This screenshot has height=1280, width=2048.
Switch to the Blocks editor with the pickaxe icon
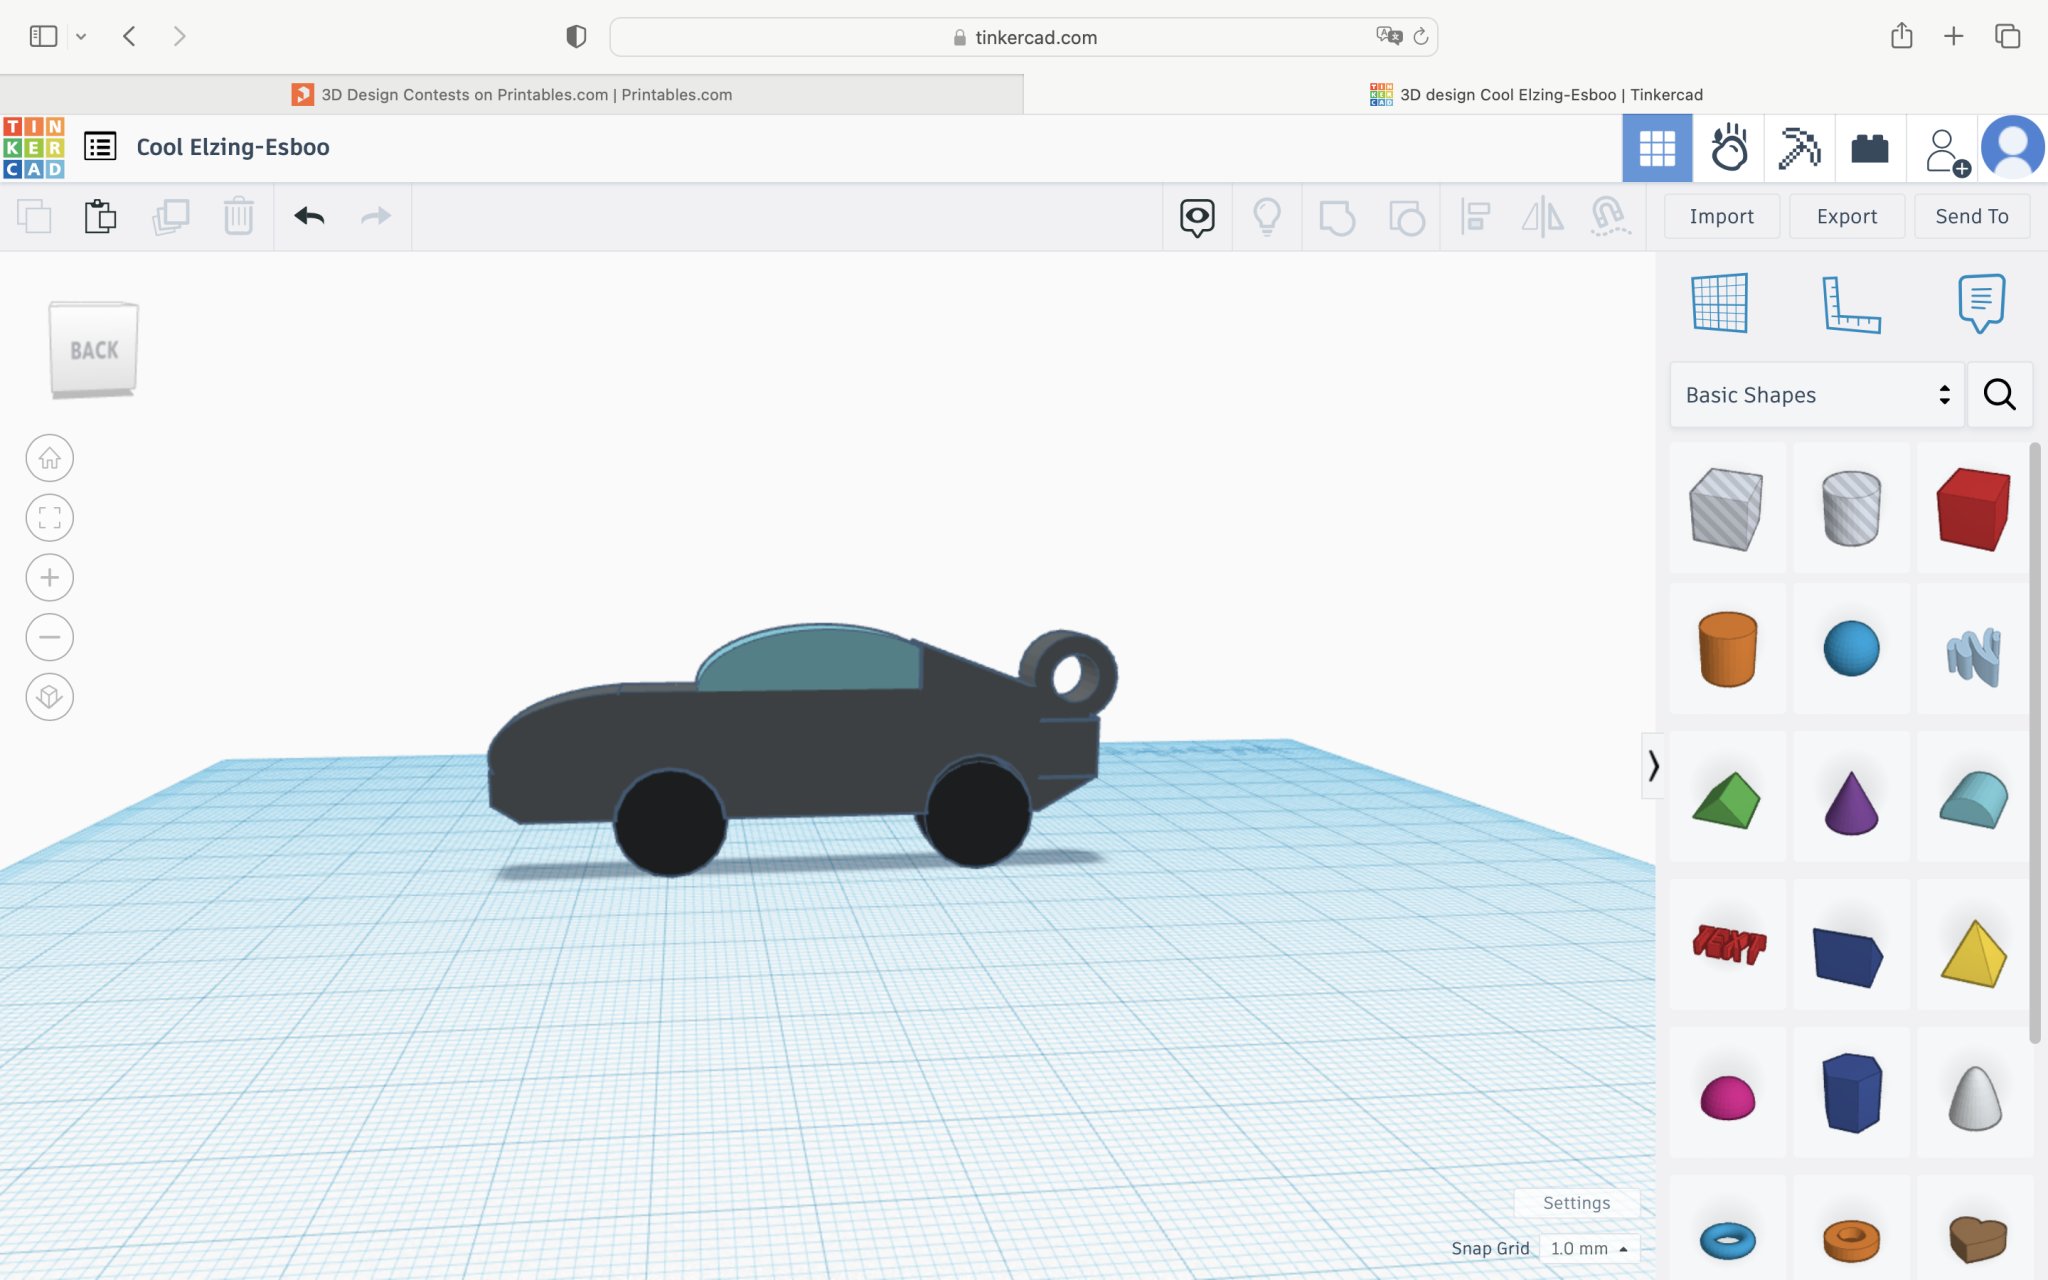[x=1799, y=147]
